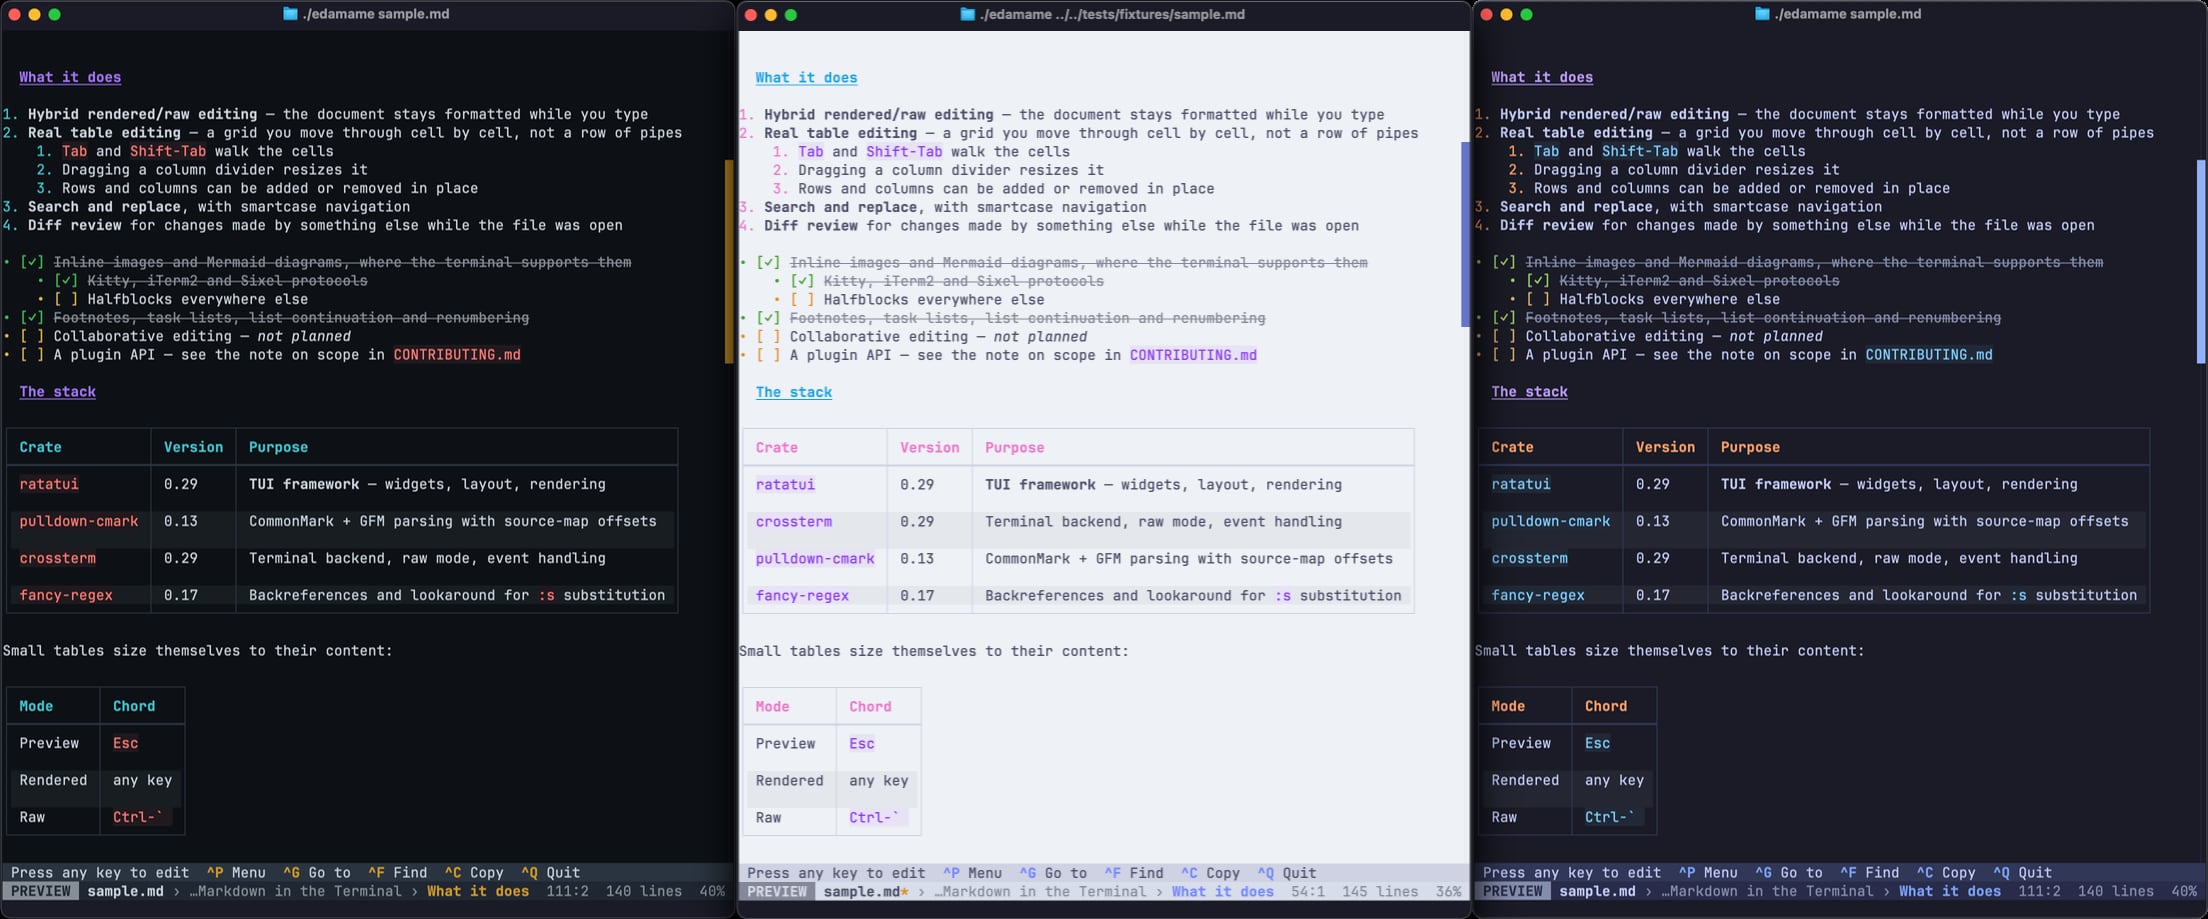Click 'The stack' heading in left window
The width and height of the screenshot is (2208, 919).
tap(58, 391)
